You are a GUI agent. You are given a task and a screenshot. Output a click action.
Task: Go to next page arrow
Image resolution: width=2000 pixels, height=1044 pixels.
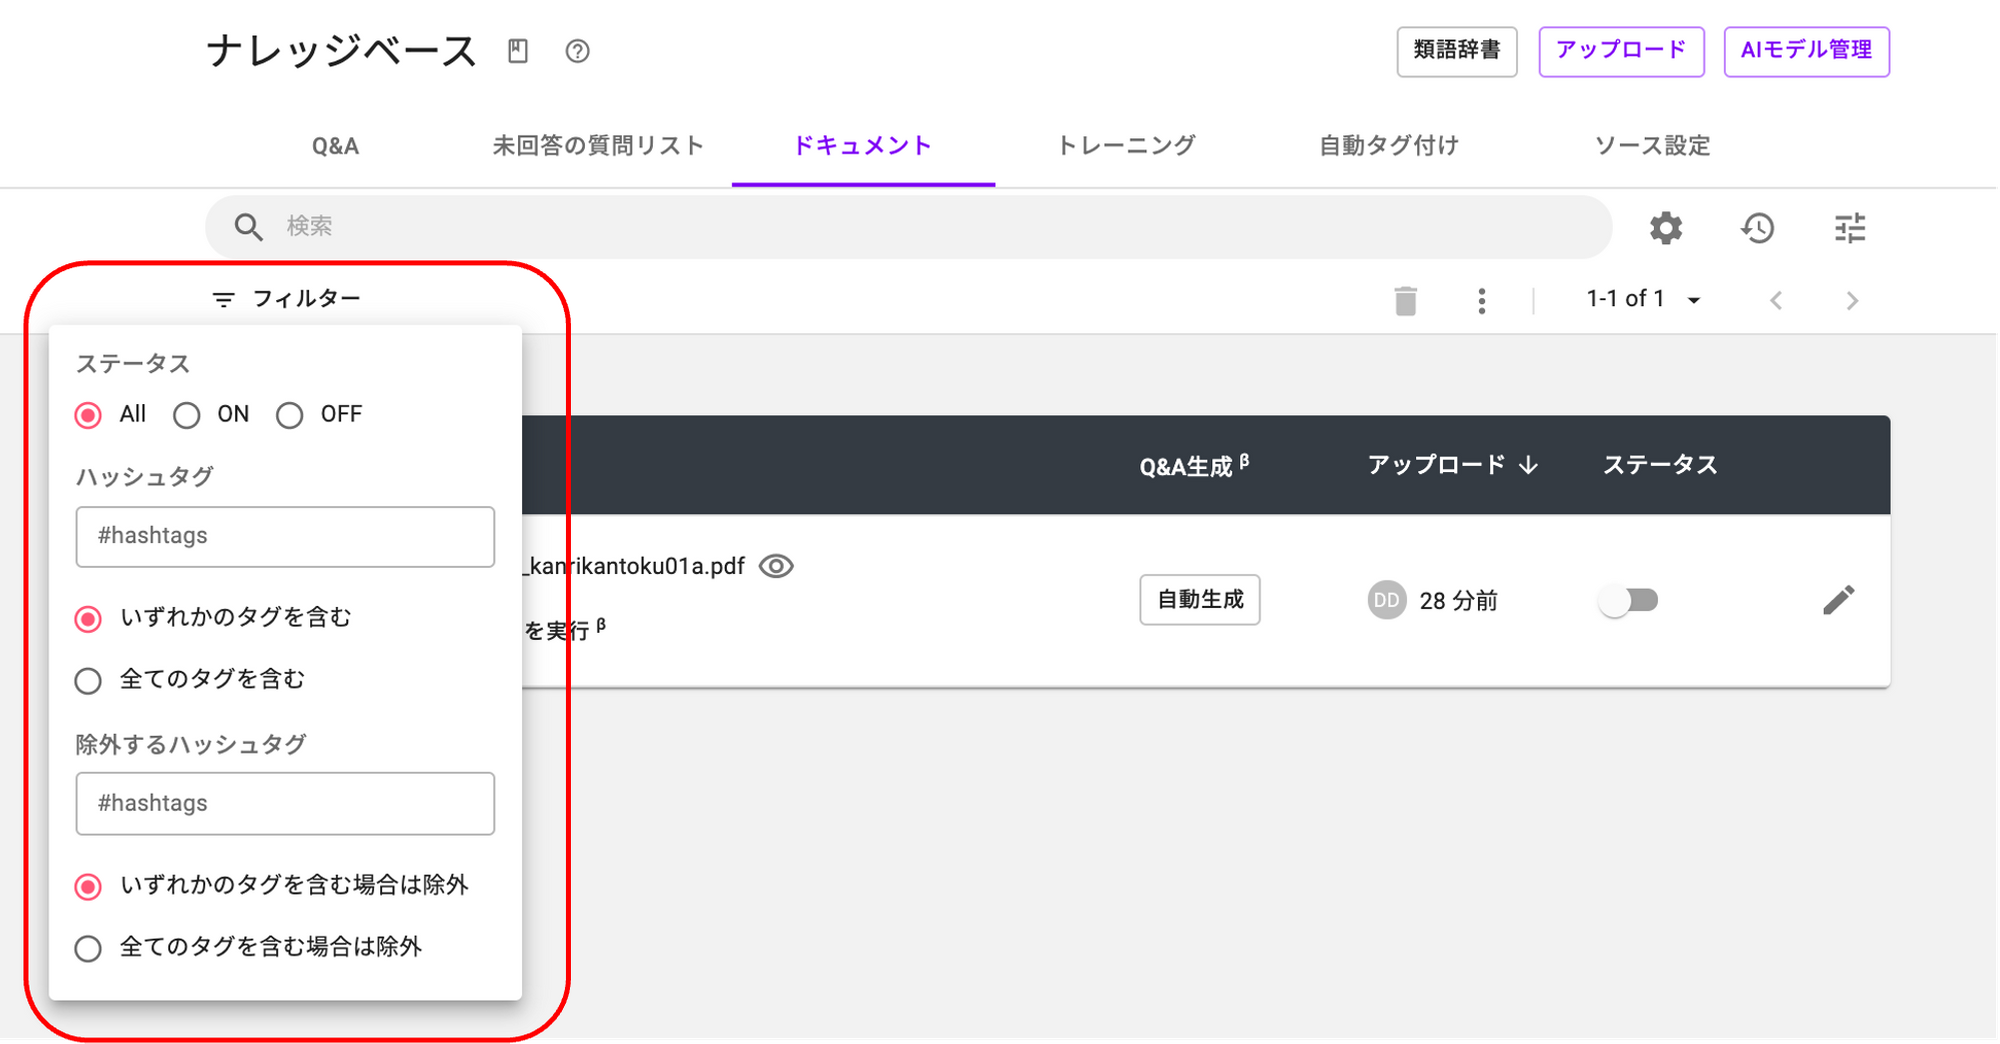click(1852, 300)
